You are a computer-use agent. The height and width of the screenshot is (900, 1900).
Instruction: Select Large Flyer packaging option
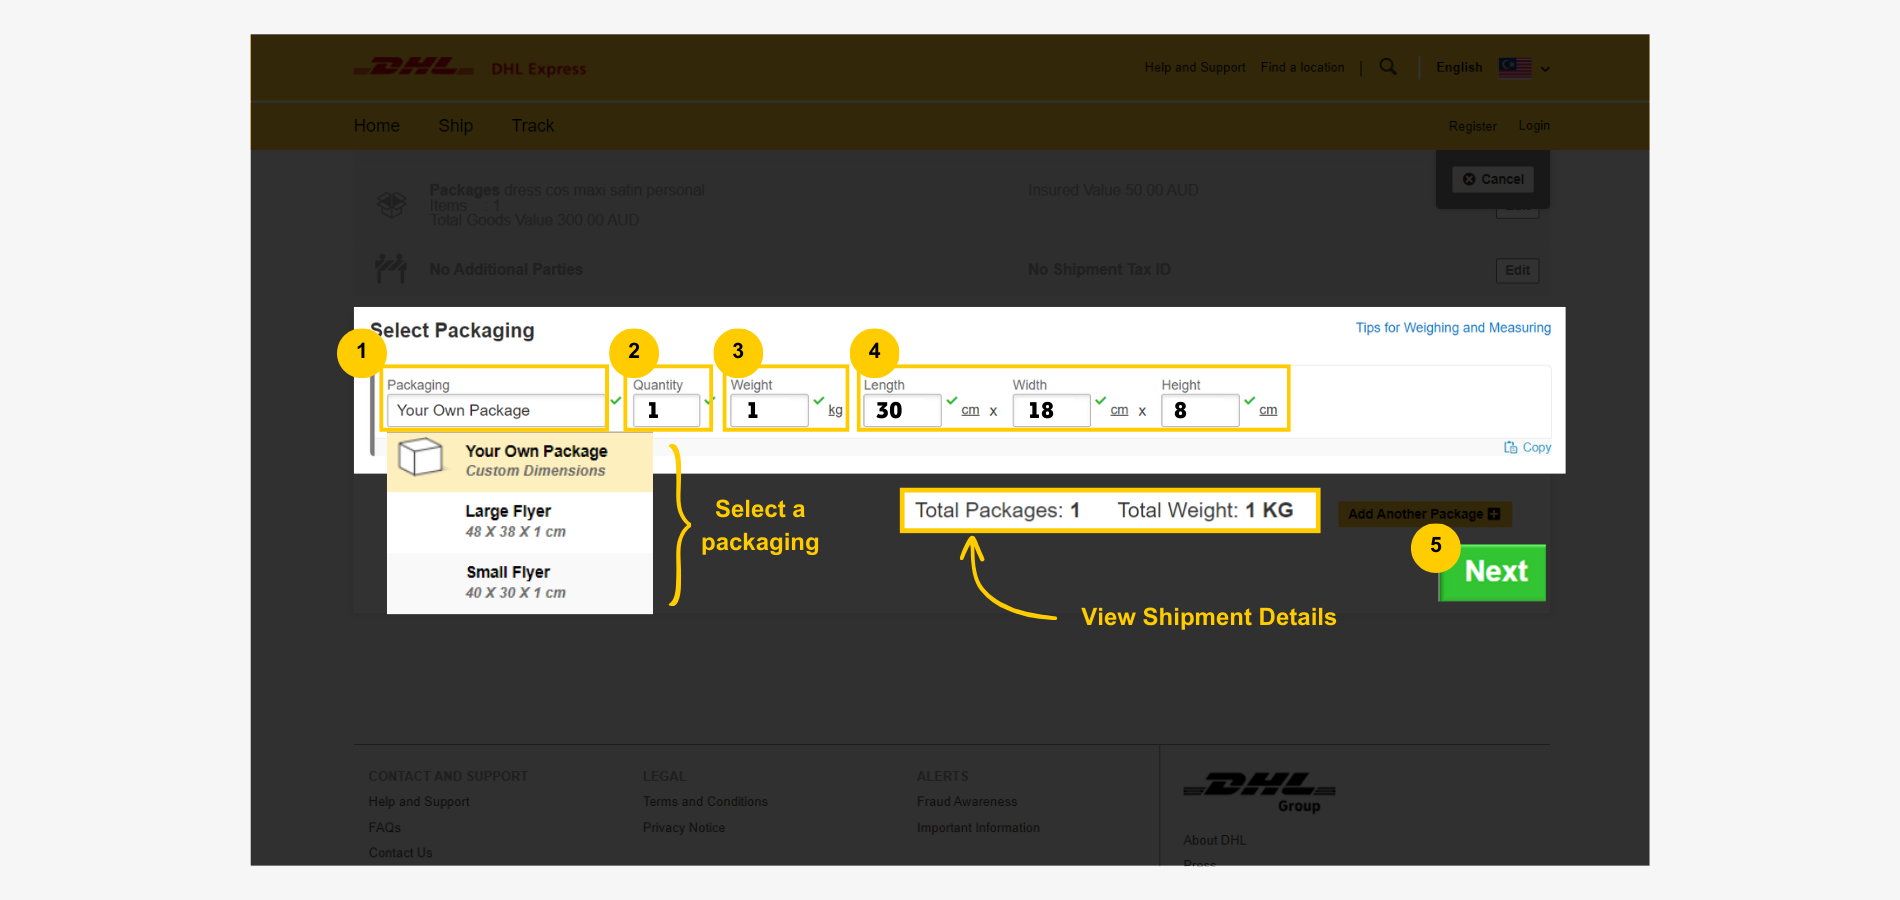coord(520,521)
